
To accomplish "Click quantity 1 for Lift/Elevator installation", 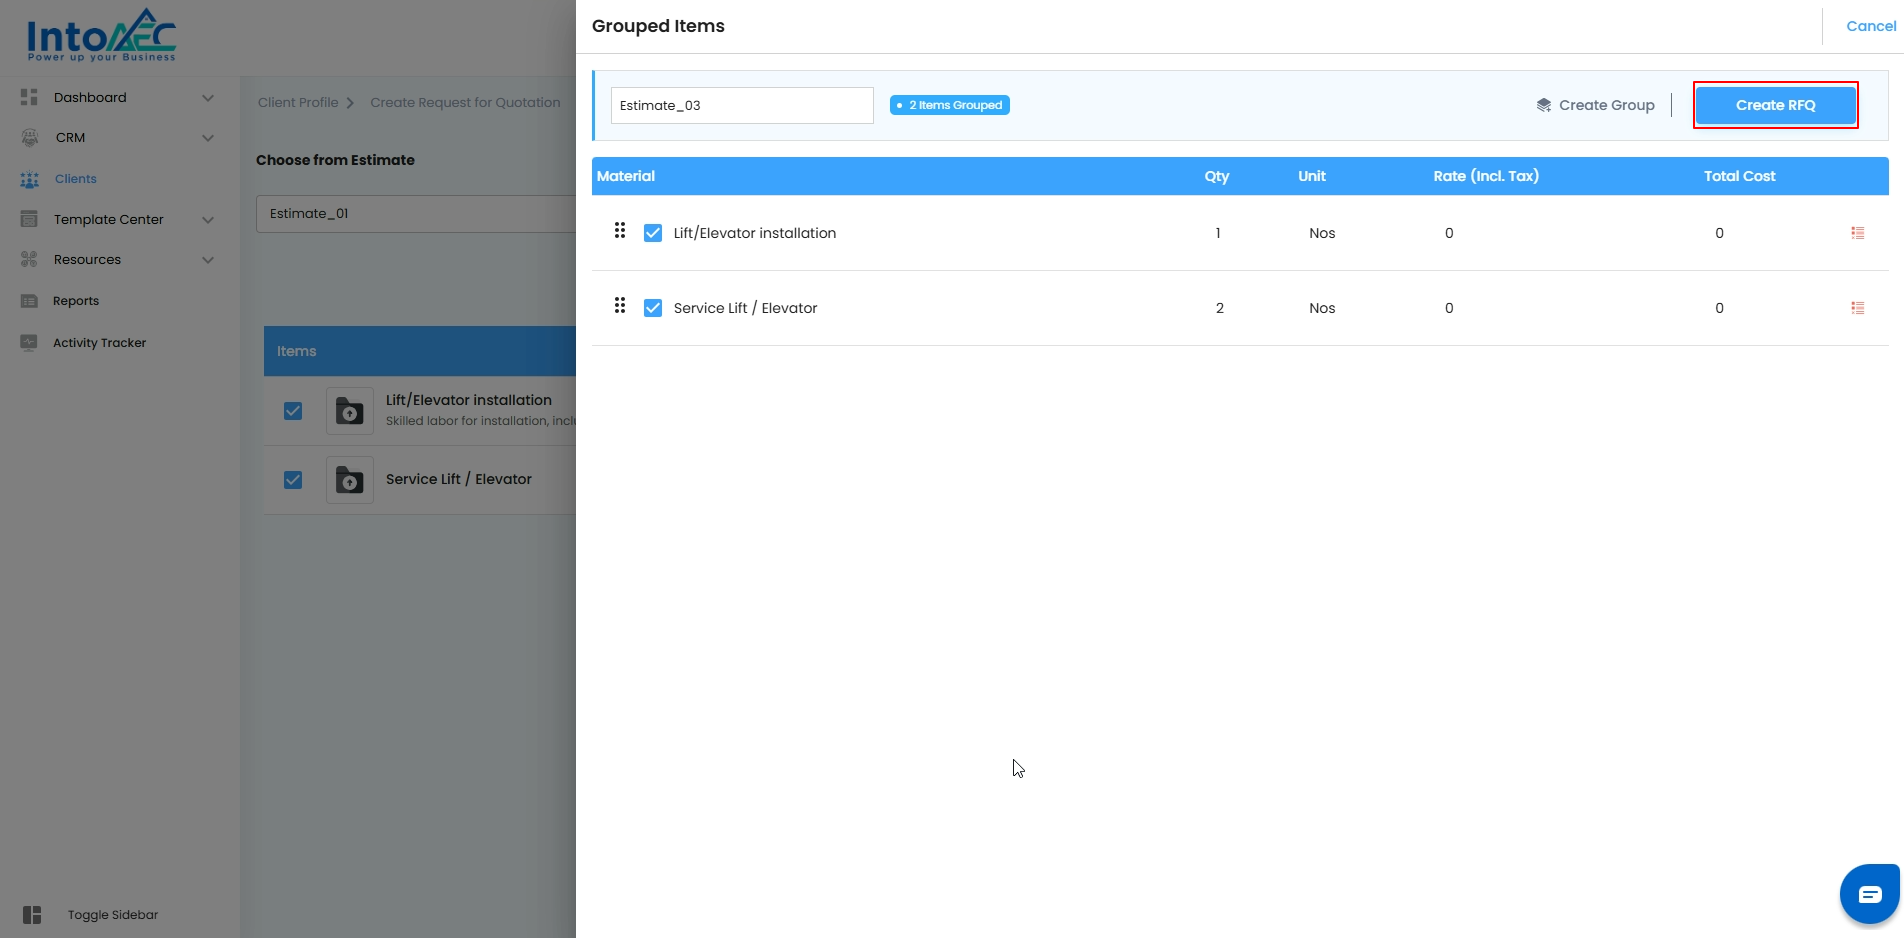I will click(1218, 233).
